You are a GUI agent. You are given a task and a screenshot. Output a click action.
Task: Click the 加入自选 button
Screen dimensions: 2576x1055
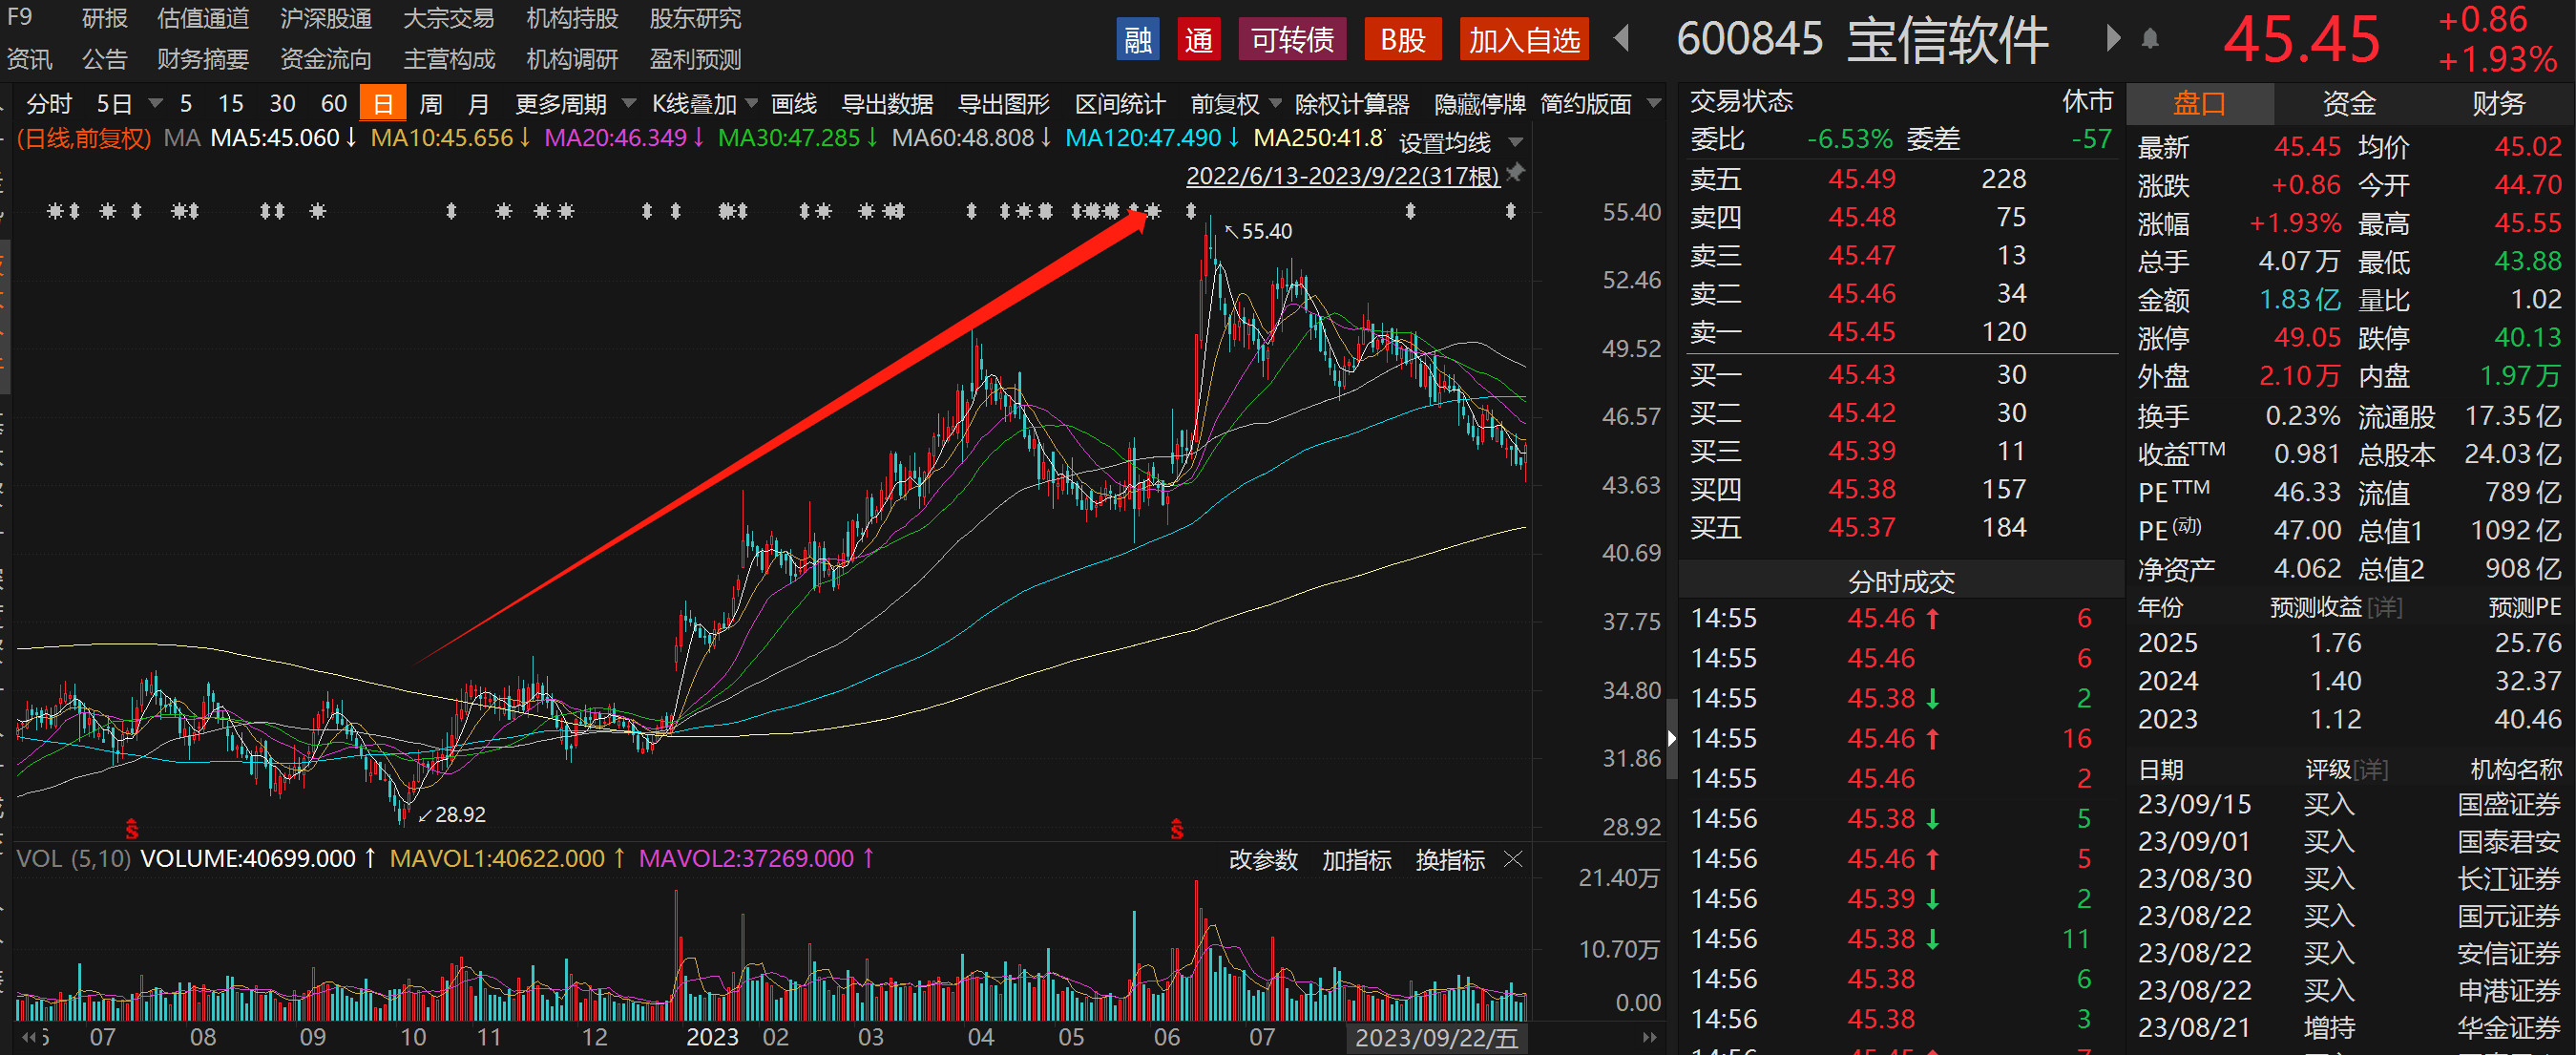click(1523, 40)
